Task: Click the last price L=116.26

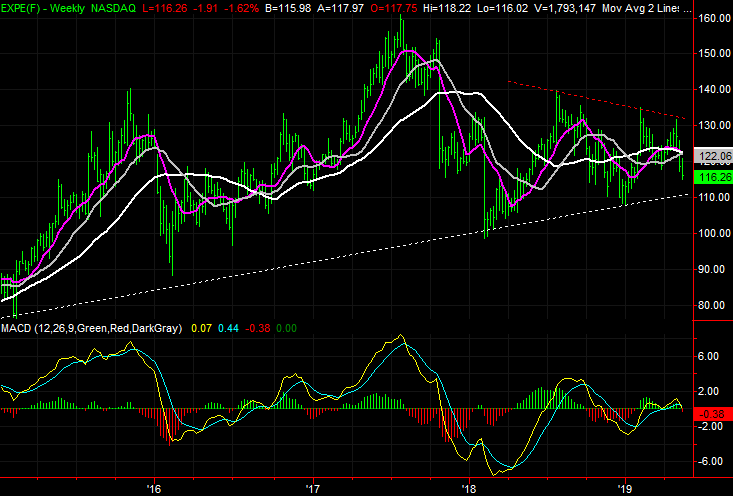Action: (166, 8)
